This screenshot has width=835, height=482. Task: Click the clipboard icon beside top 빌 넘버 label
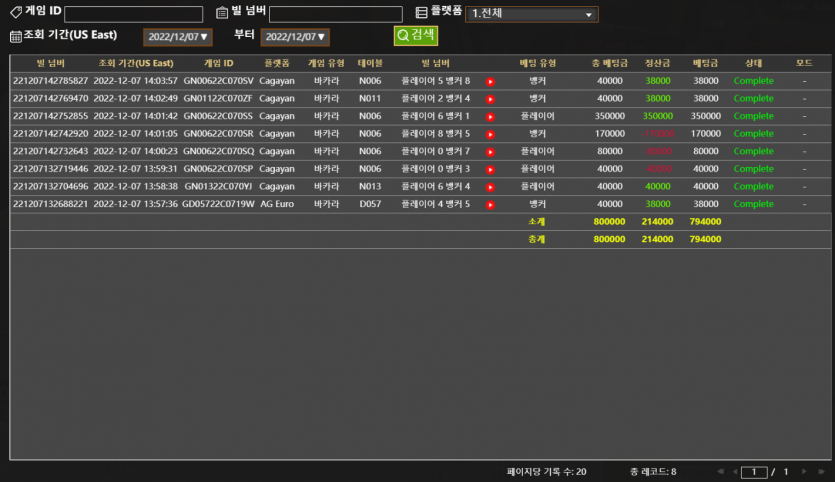click(x=222, y=13)
